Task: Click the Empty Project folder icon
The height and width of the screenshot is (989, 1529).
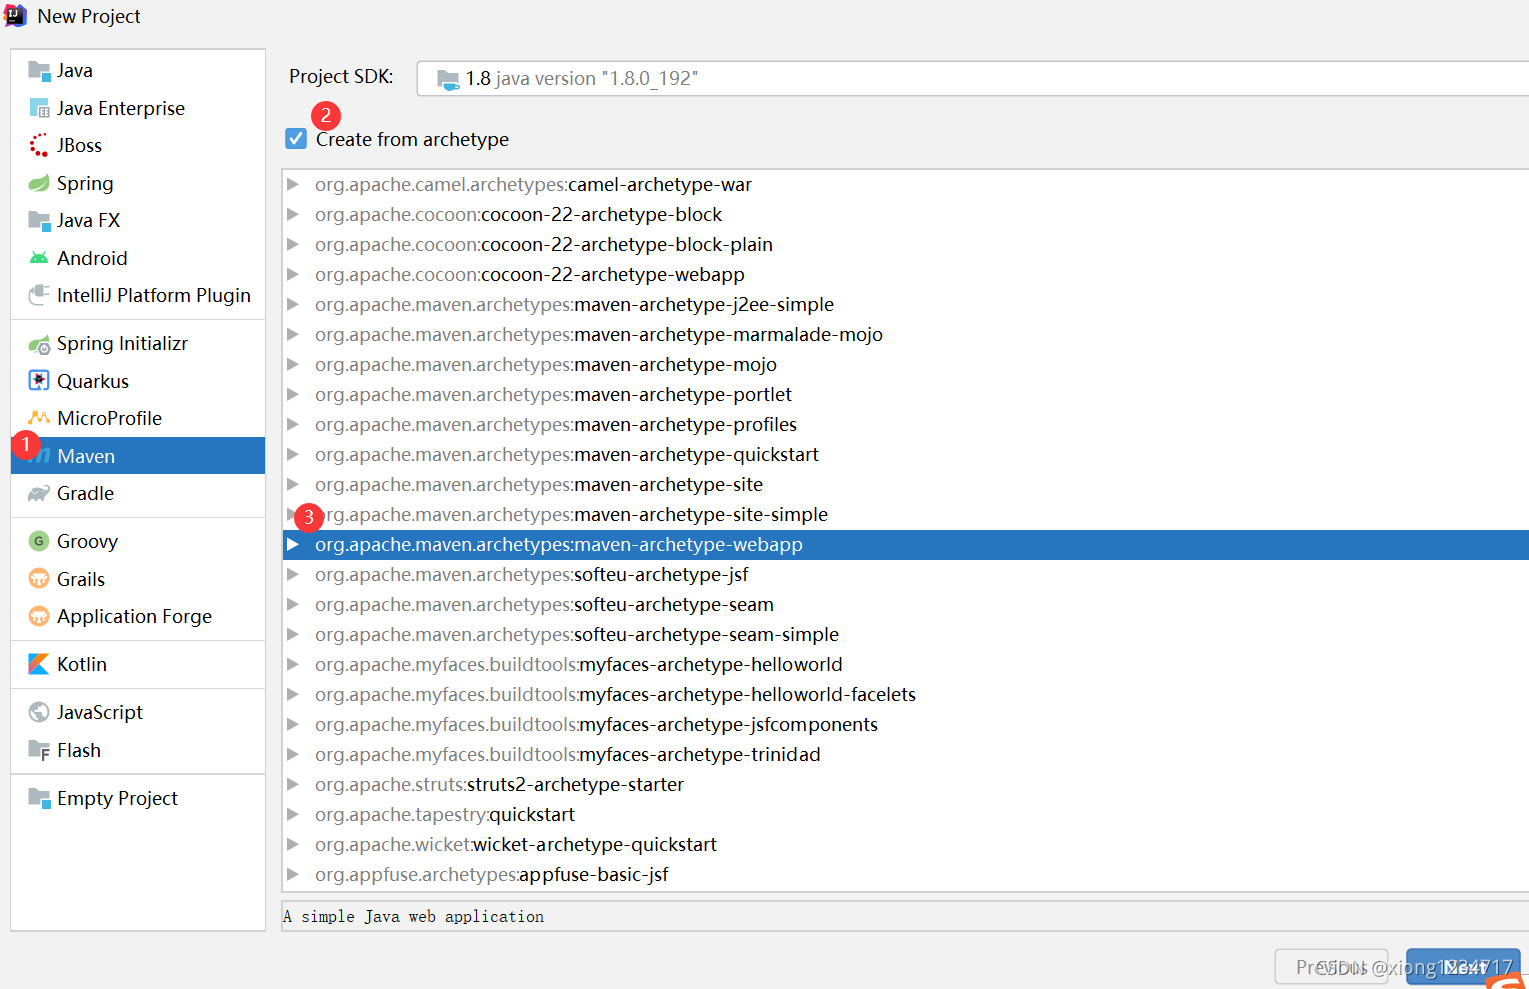Action: pos(39,798)
